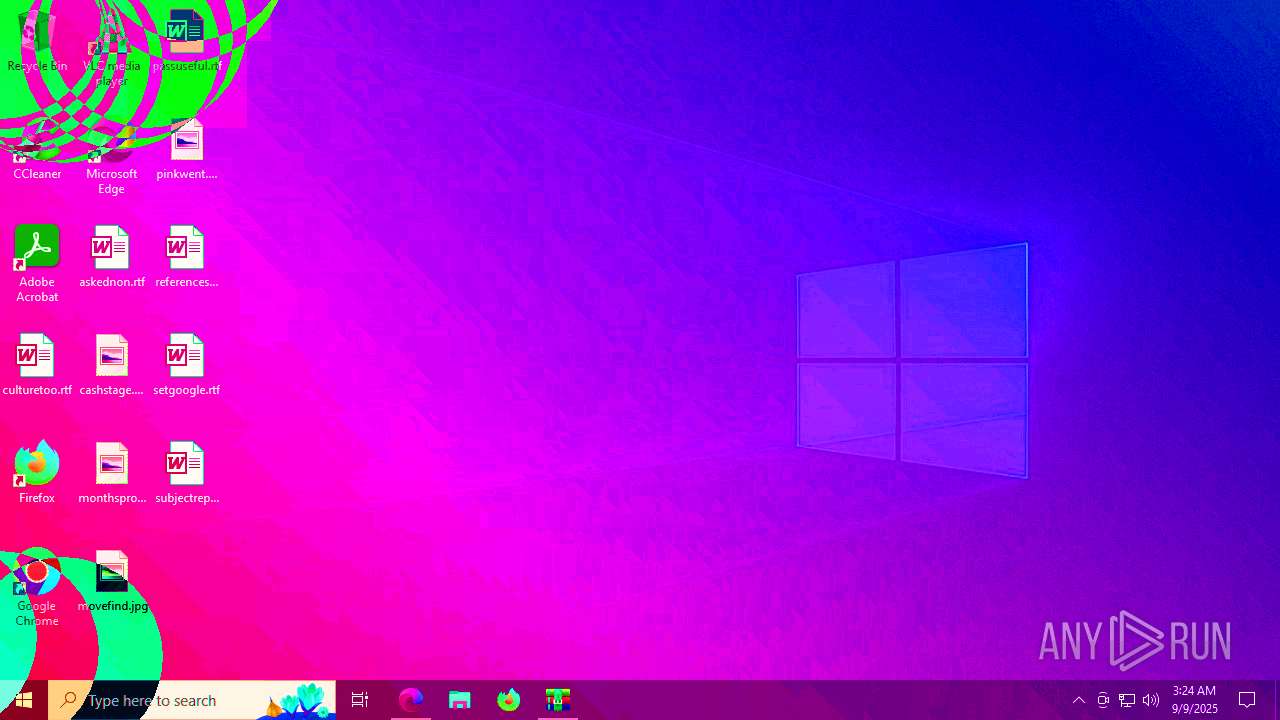Image resolution: width=1280 pixels, height=720 pixels.
Task: Switch to Firefox in the taskbar
Action: 509,700
